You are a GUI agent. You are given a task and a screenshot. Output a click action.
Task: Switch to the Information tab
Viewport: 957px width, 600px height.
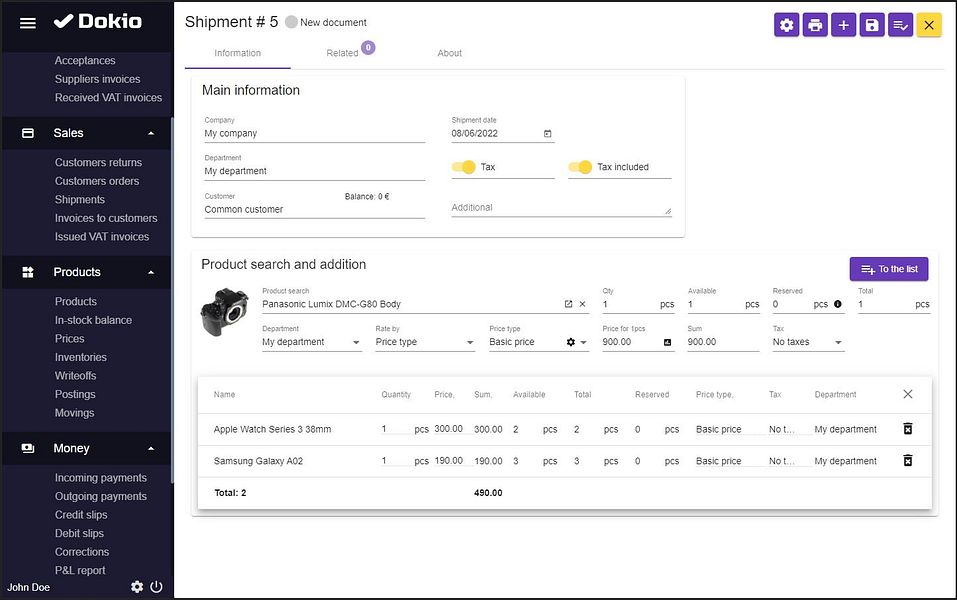[x=237, y=53]
